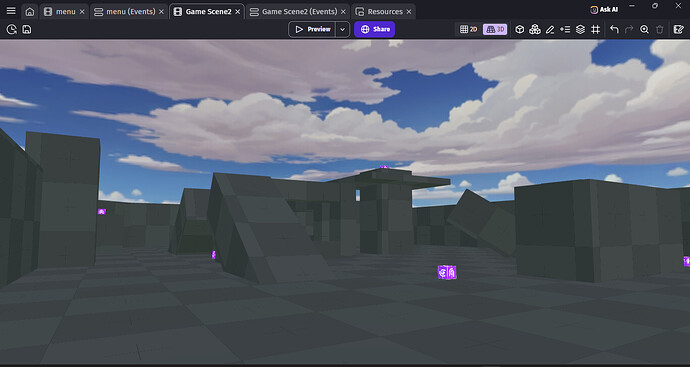690x367 pixels.
Task: Minimize the GDevelop window
Action: 632,6
